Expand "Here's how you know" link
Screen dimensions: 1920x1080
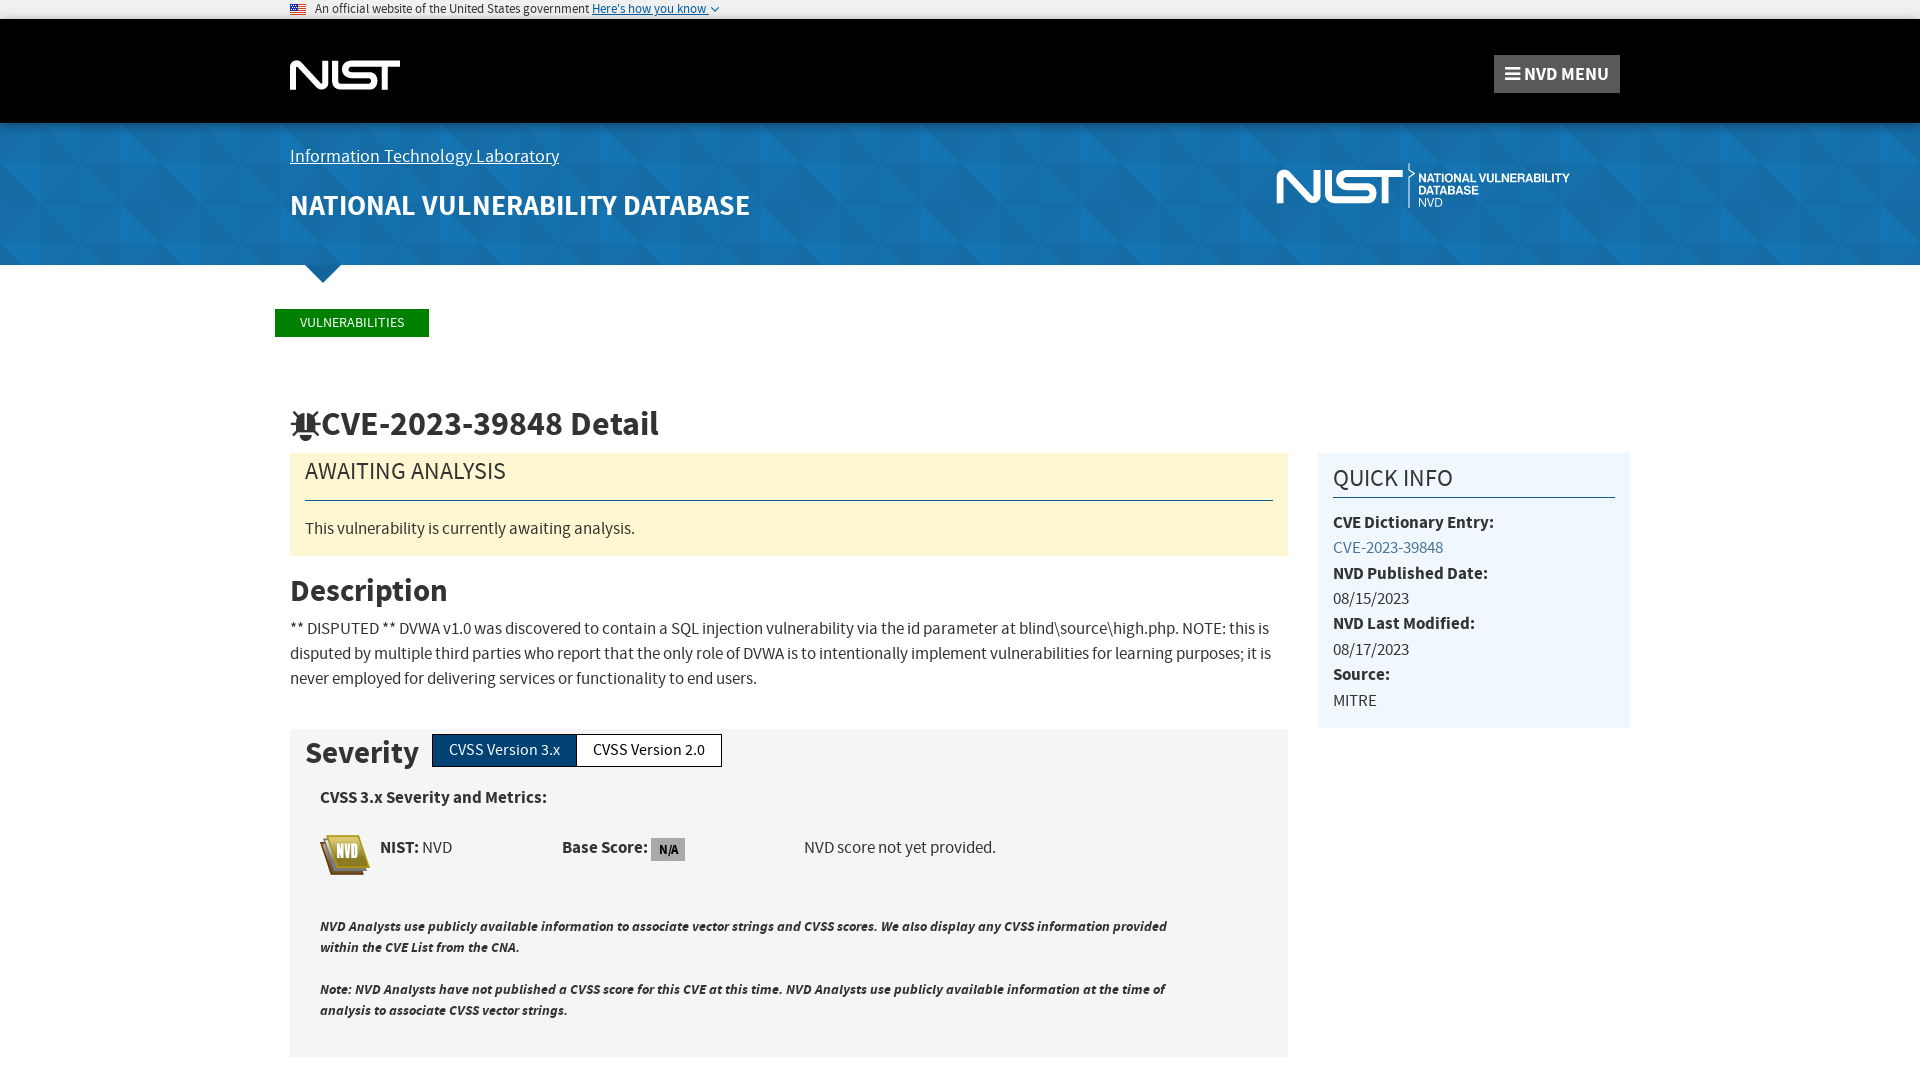point(655,9)
